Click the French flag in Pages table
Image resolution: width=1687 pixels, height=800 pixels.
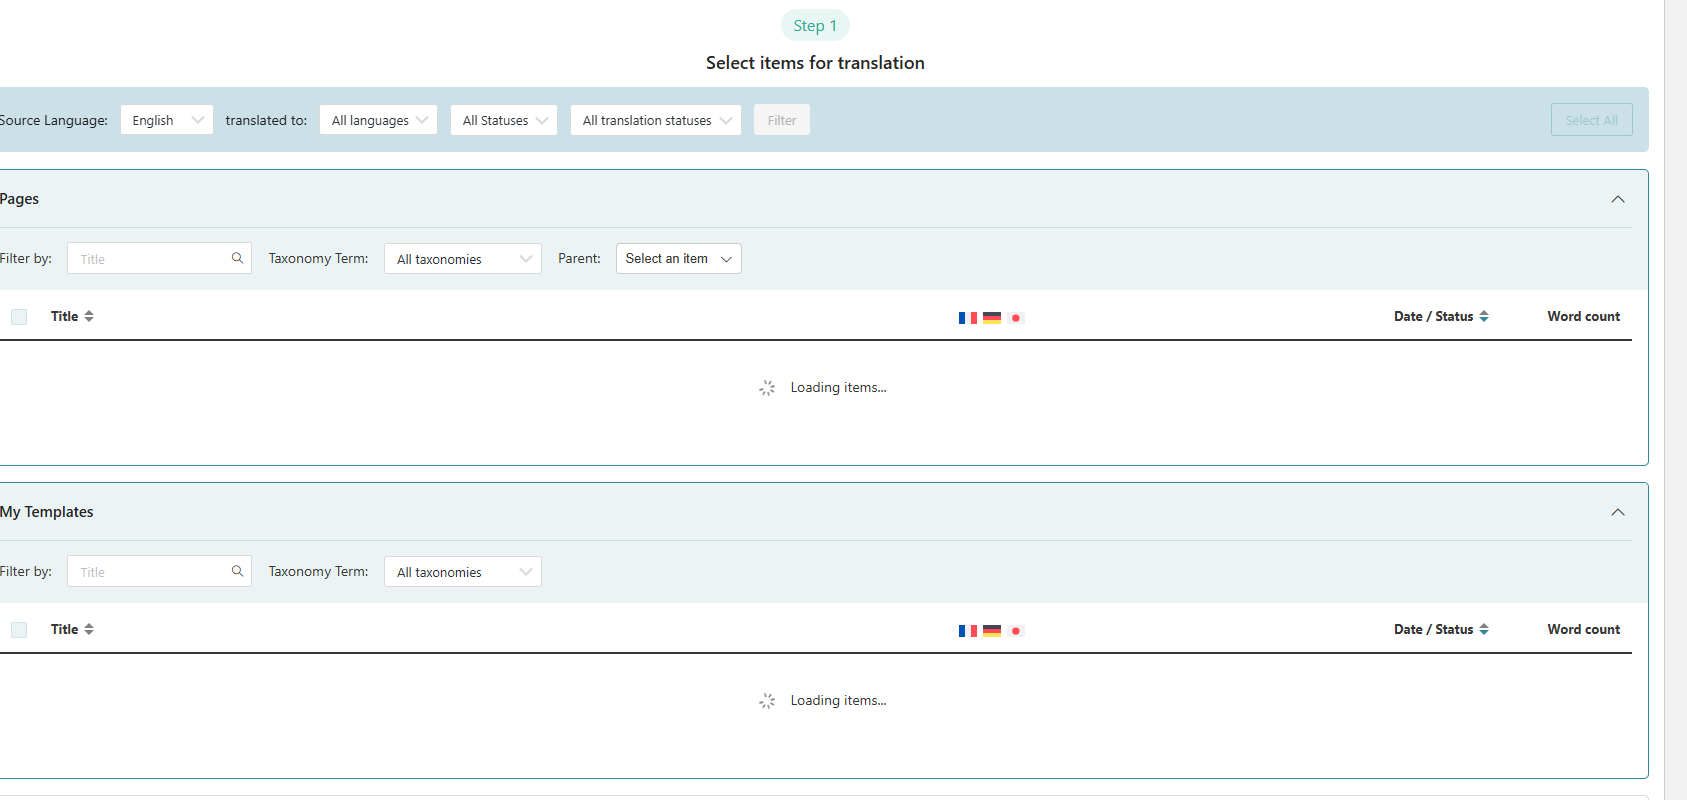coord(967,318)
